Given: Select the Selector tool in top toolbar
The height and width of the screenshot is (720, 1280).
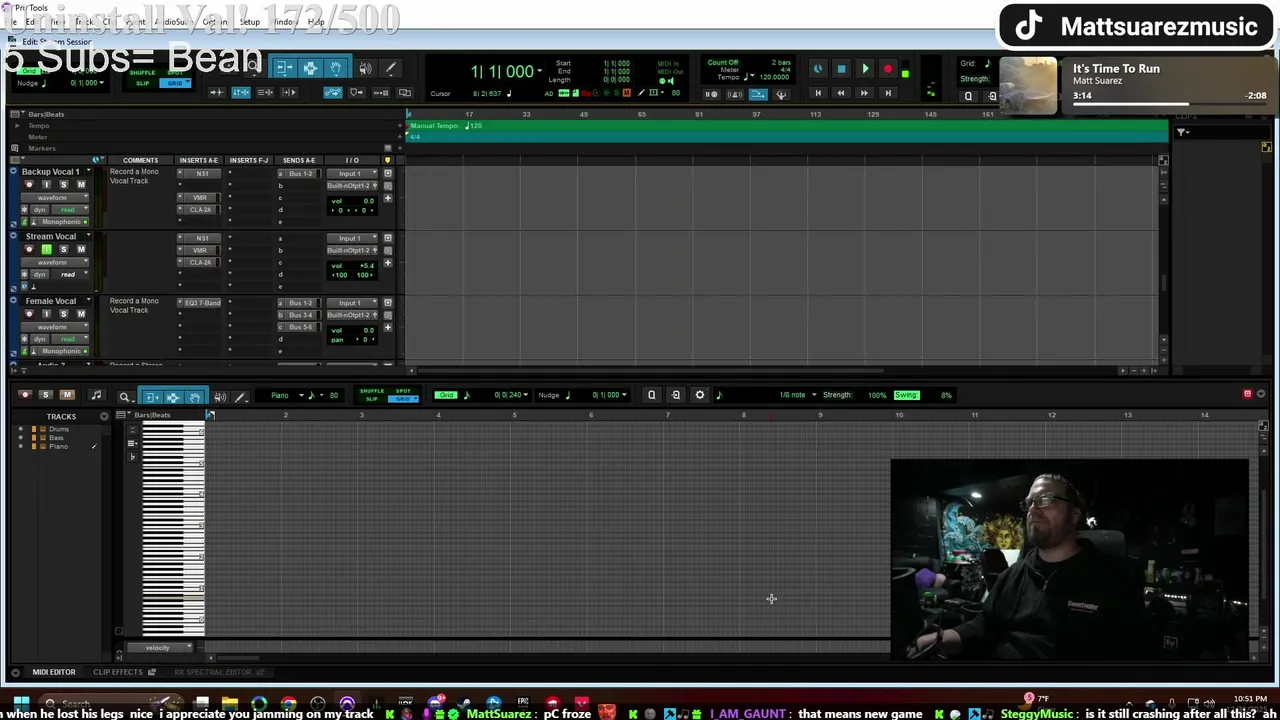Looking at the screenshot, I should pyautogui.click(x=310, y=68).
